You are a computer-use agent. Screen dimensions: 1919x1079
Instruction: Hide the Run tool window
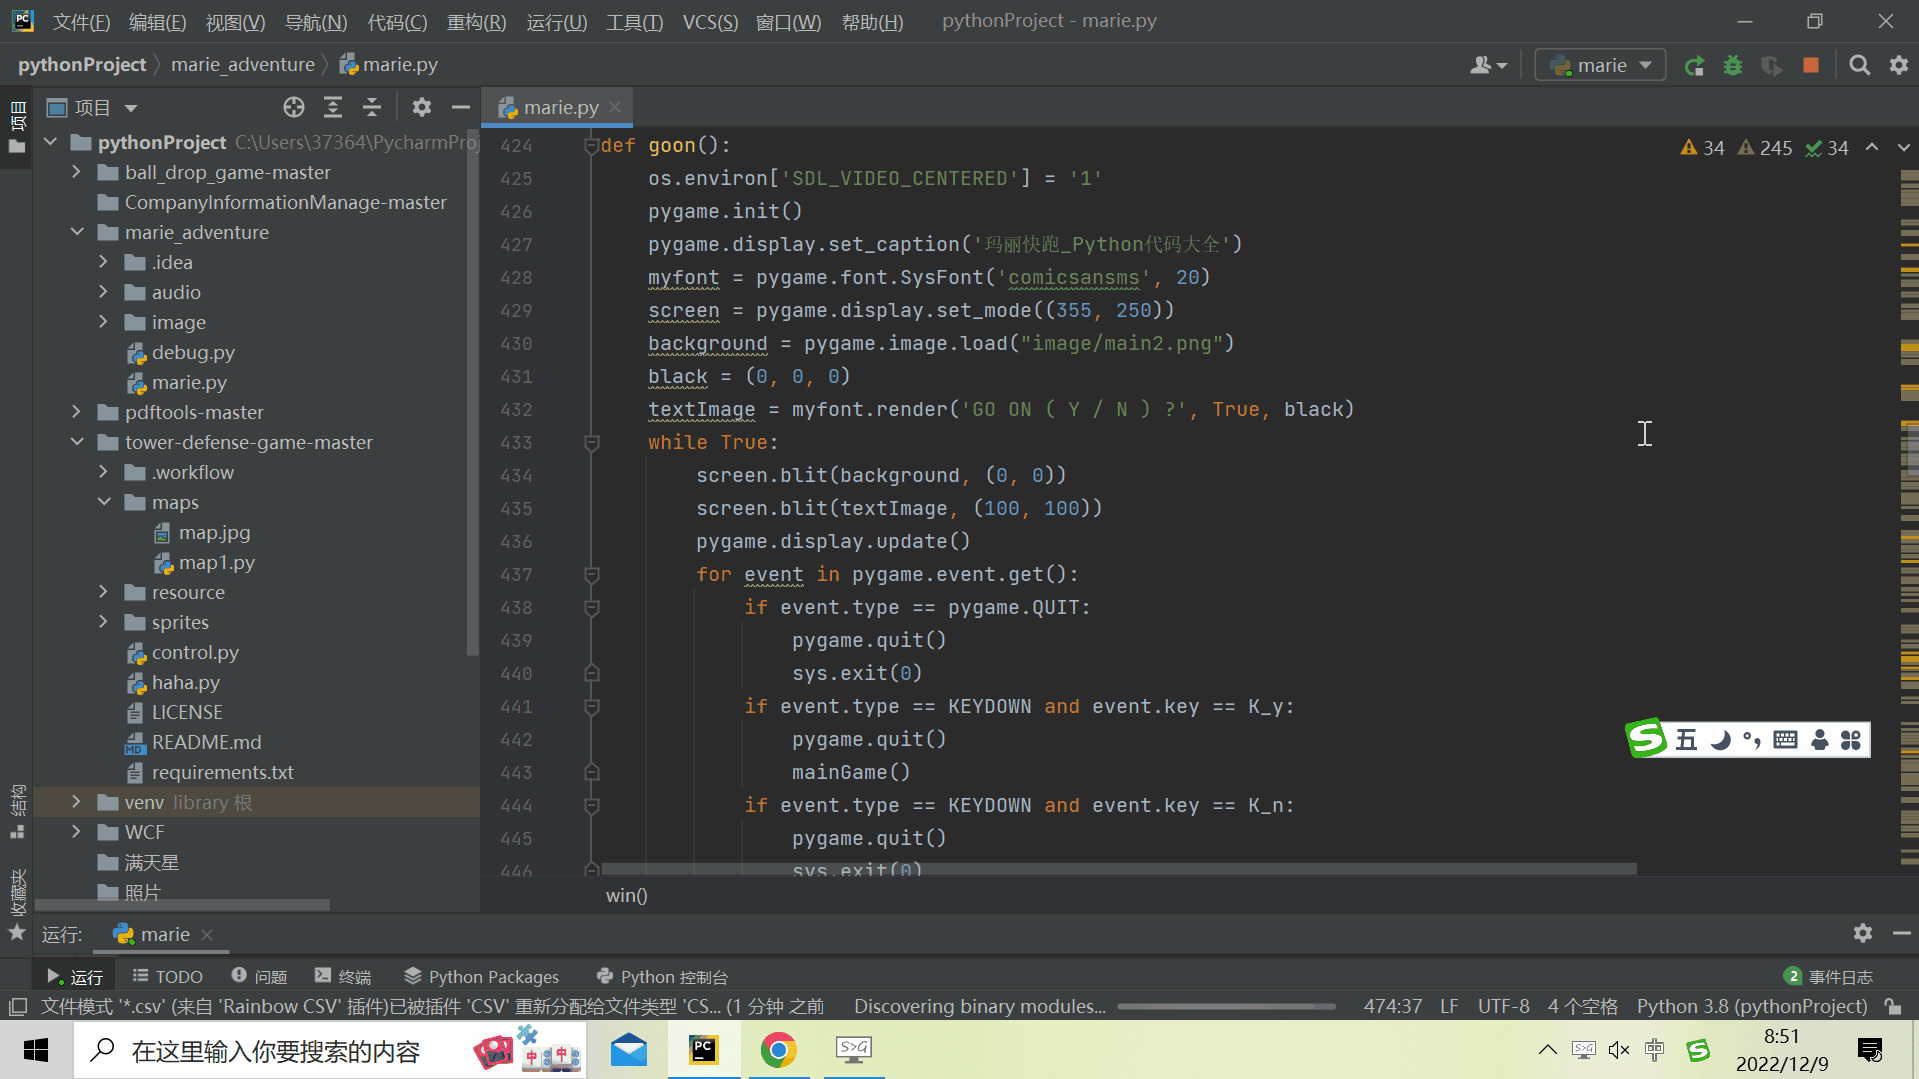point(1901,933)
